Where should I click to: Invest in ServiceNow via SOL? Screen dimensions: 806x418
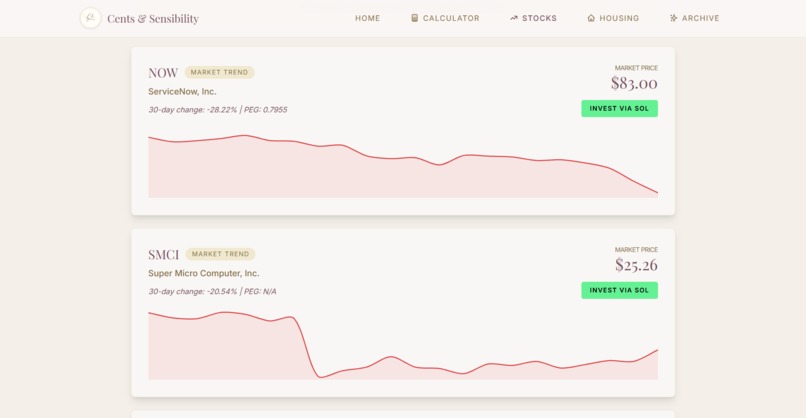[619, 108]
